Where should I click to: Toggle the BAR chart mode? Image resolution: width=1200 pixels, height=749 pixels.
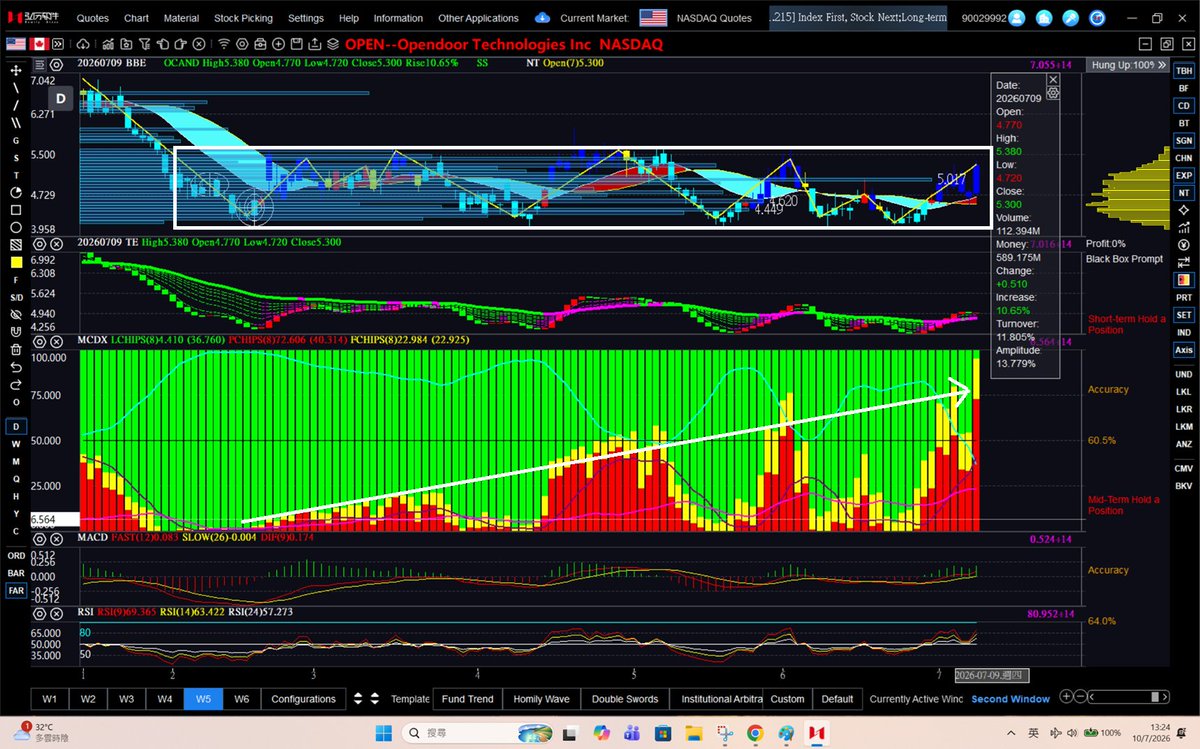point(16,573)
